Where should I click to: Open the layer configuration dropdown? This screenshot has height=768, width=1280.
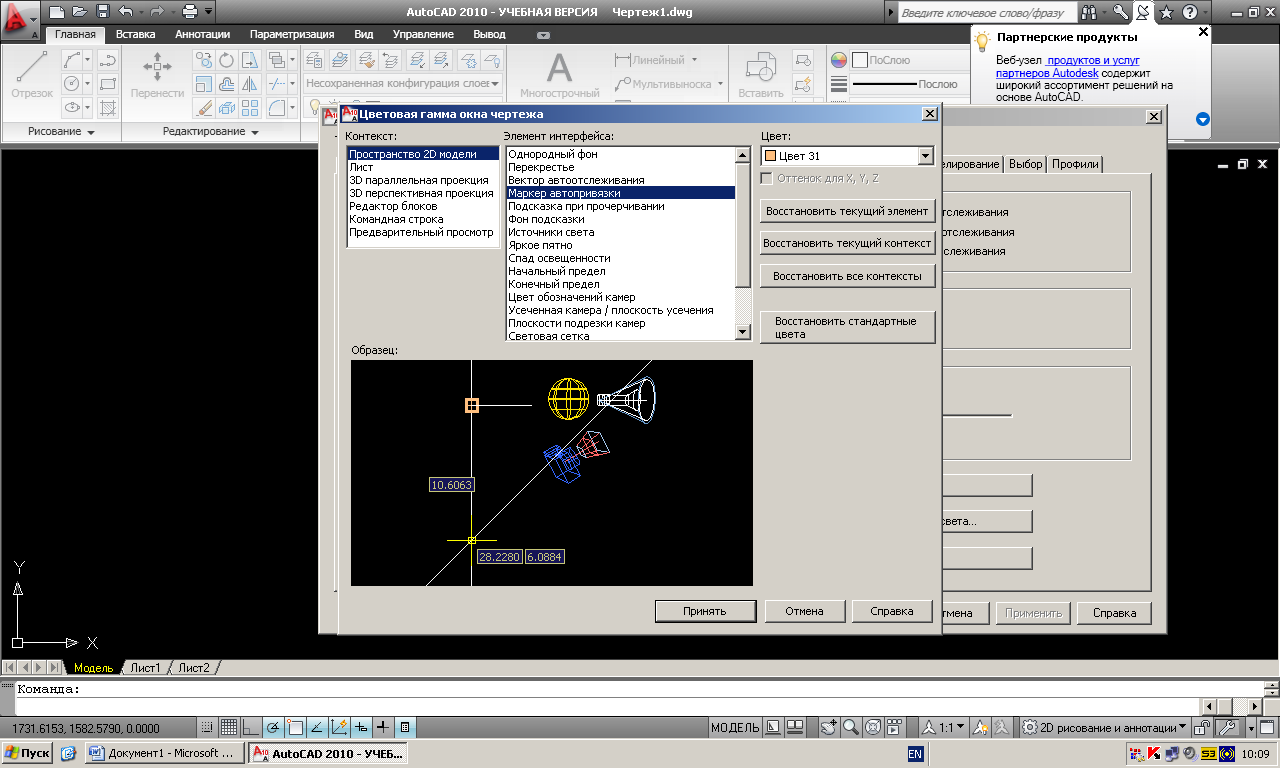[403, 84]
